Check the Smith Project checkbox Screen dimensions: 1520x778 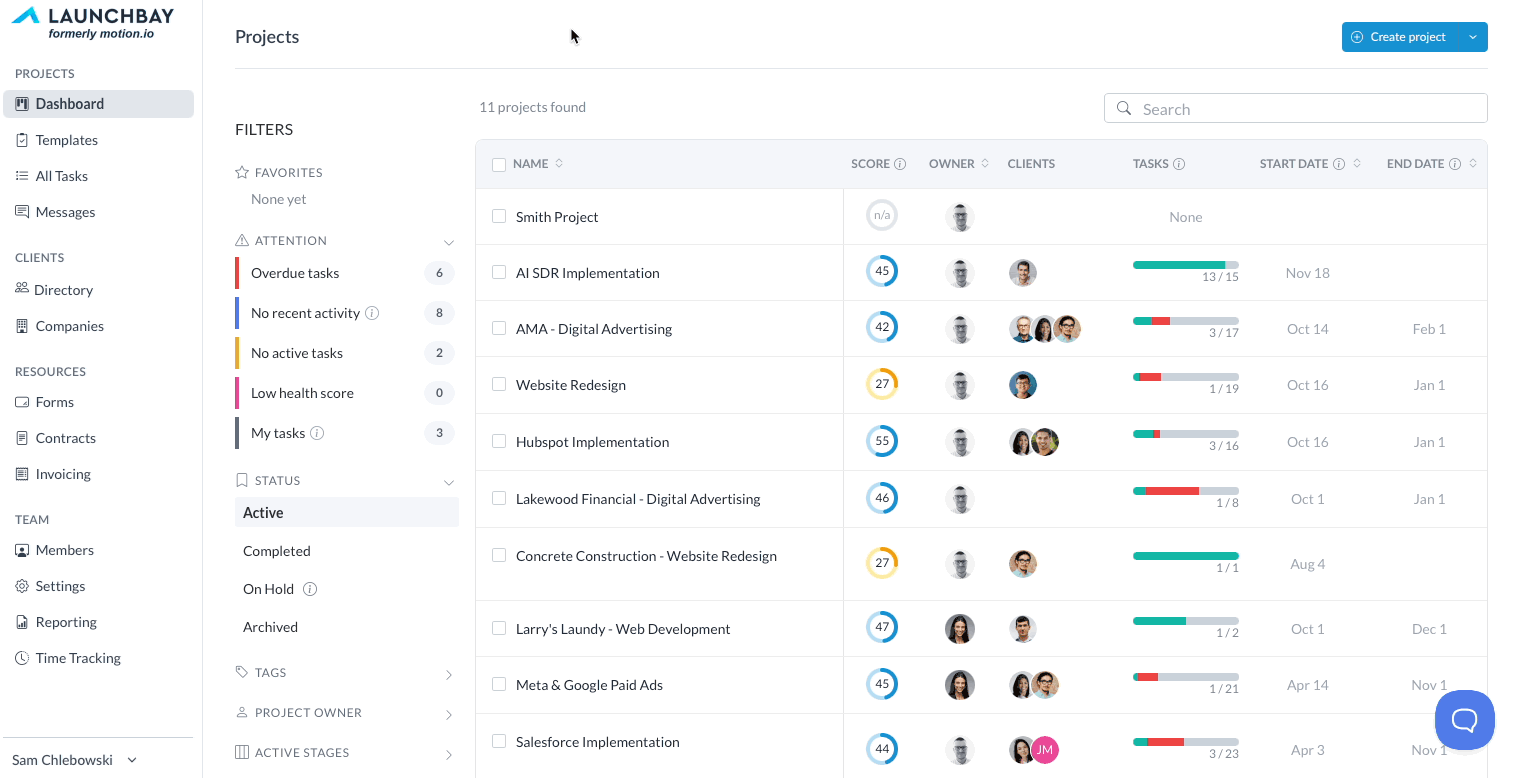coord(499,216)
